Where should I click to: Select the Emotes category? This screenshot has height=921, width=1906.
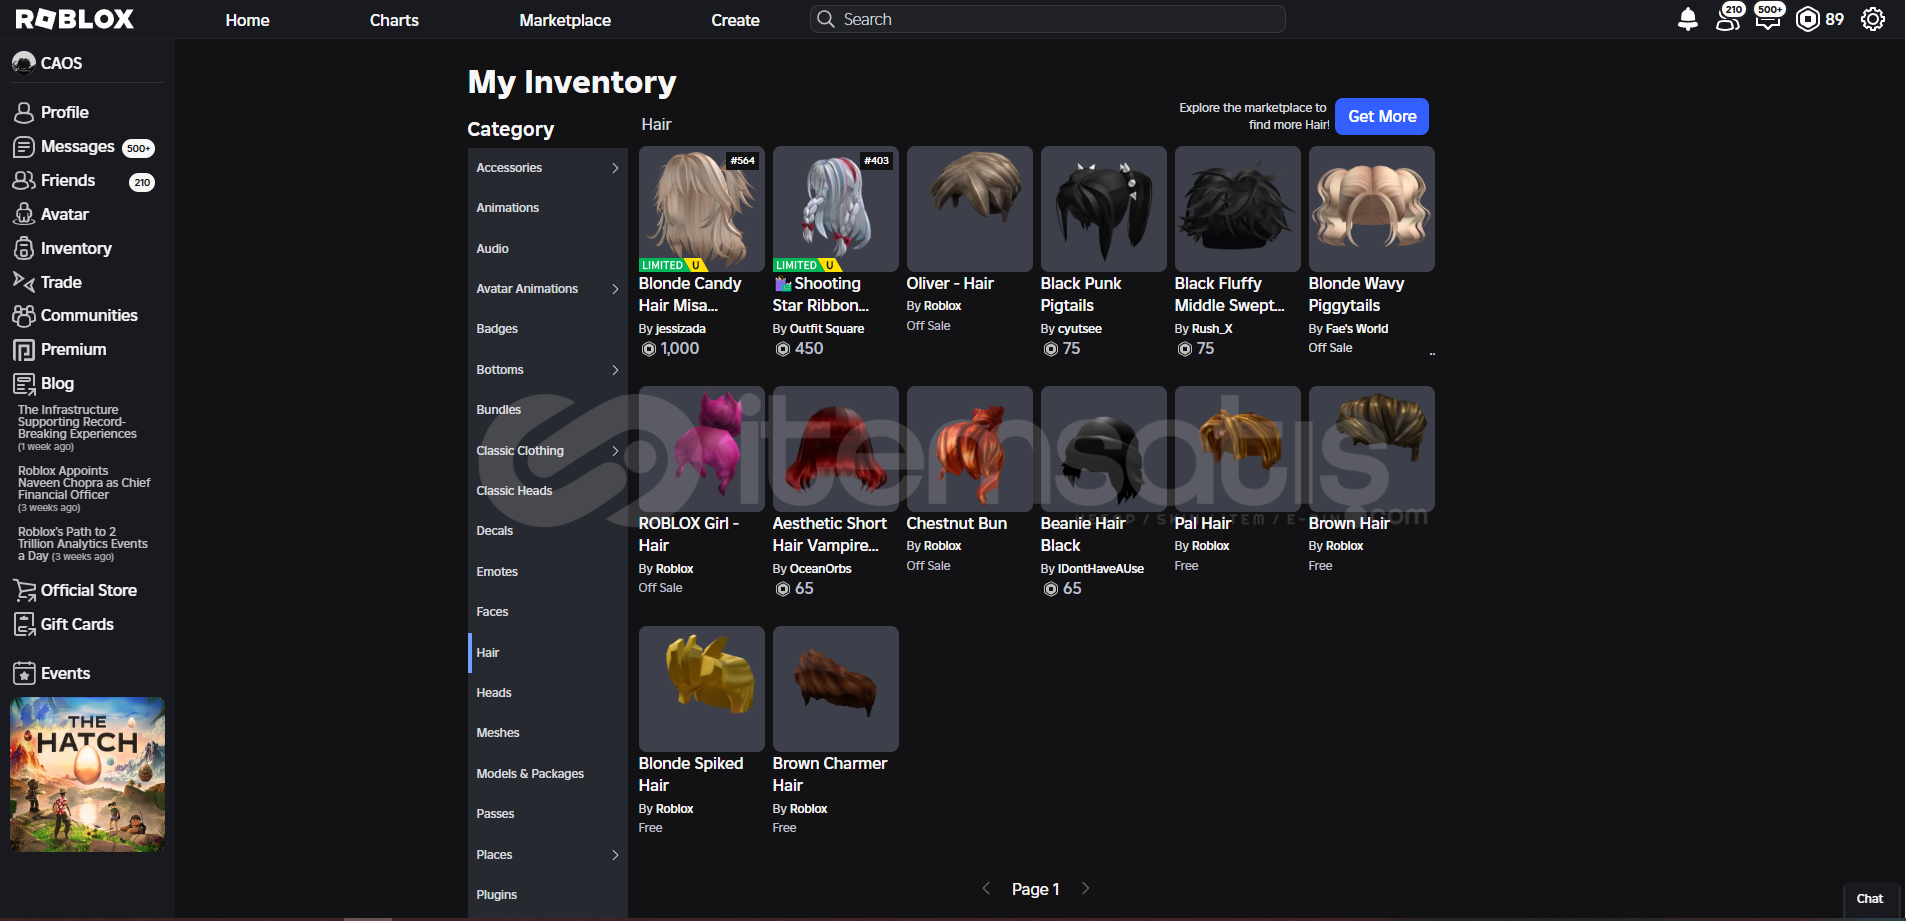tap(548, 572)
